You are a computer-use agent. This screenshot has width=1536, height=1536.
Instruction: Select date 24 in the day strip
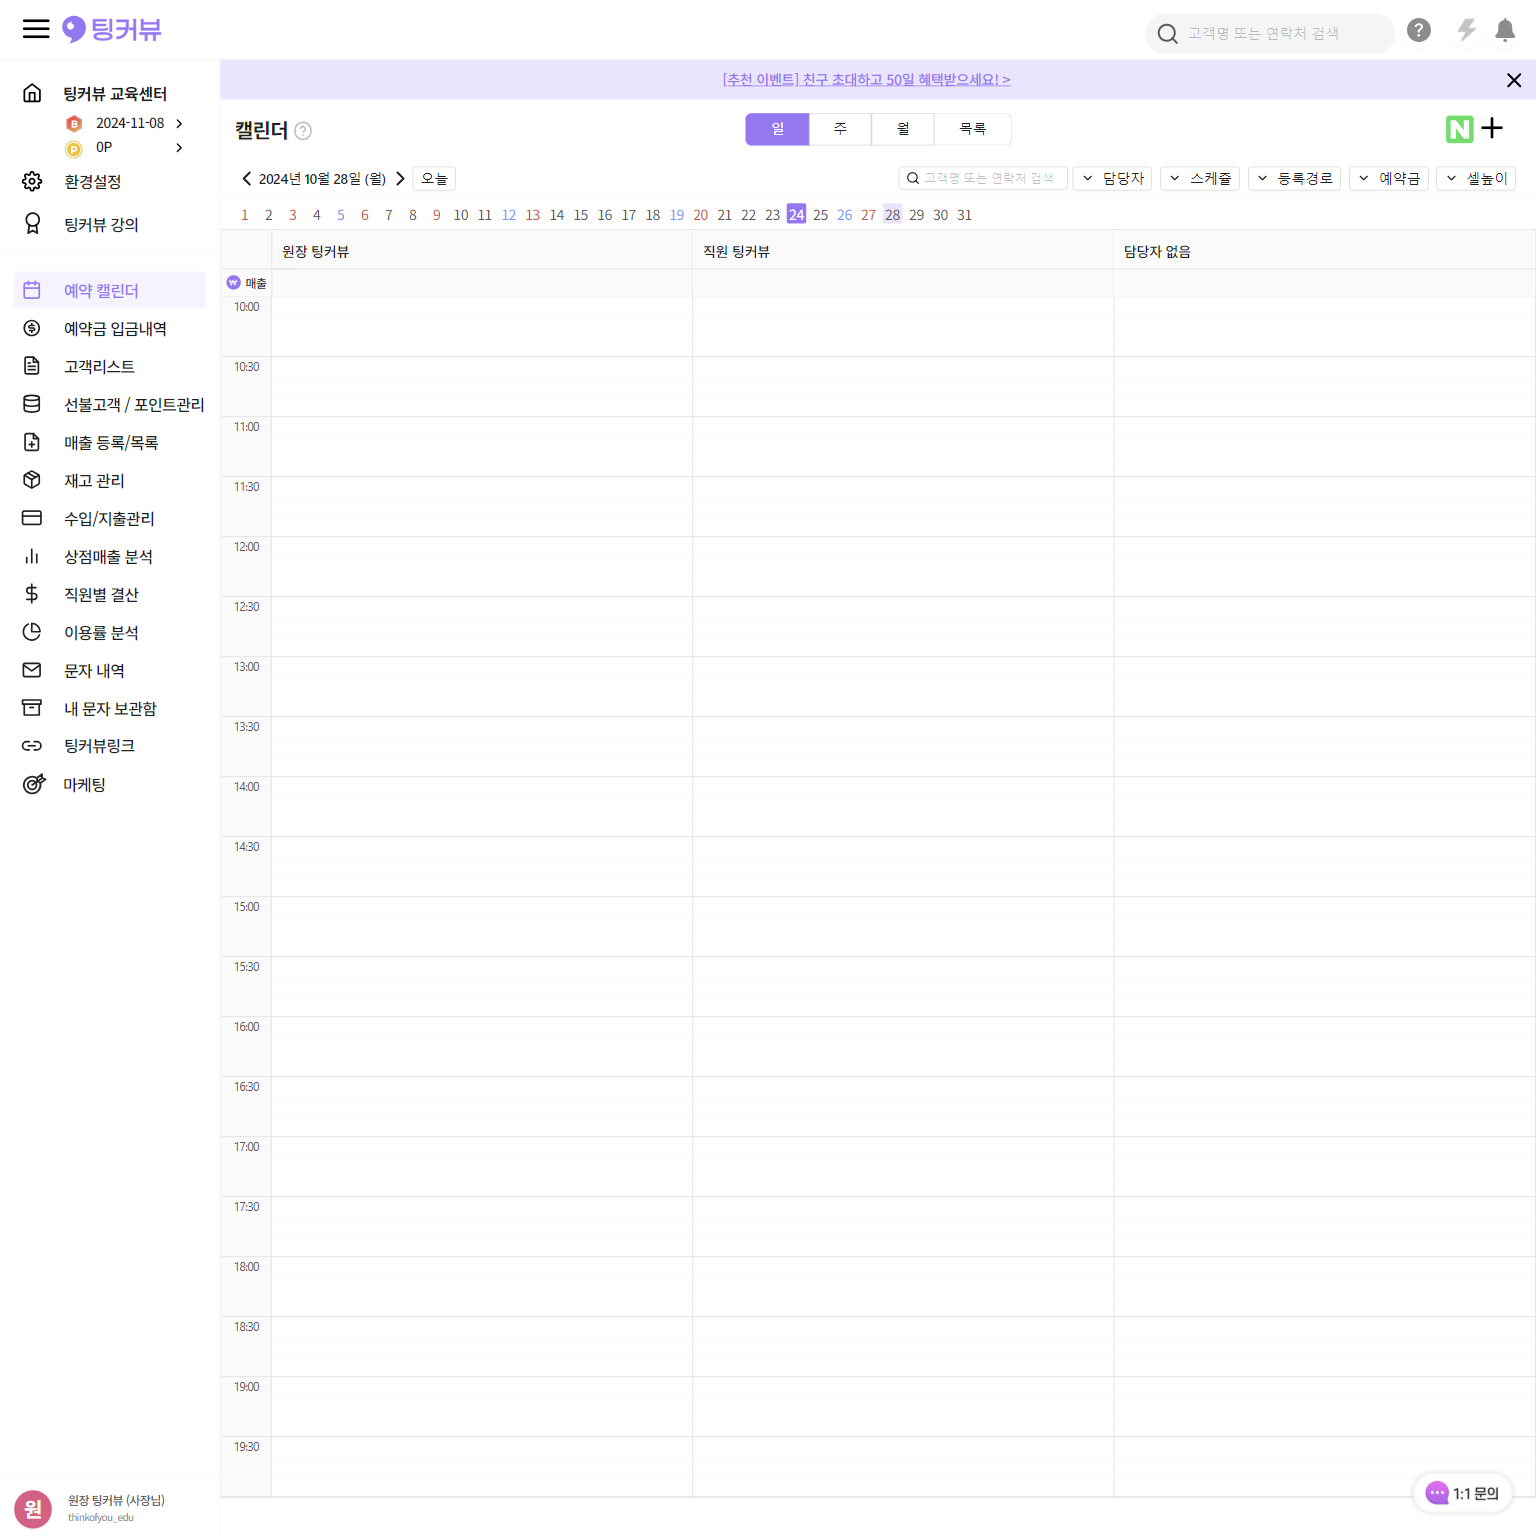(x=796, y=214)
